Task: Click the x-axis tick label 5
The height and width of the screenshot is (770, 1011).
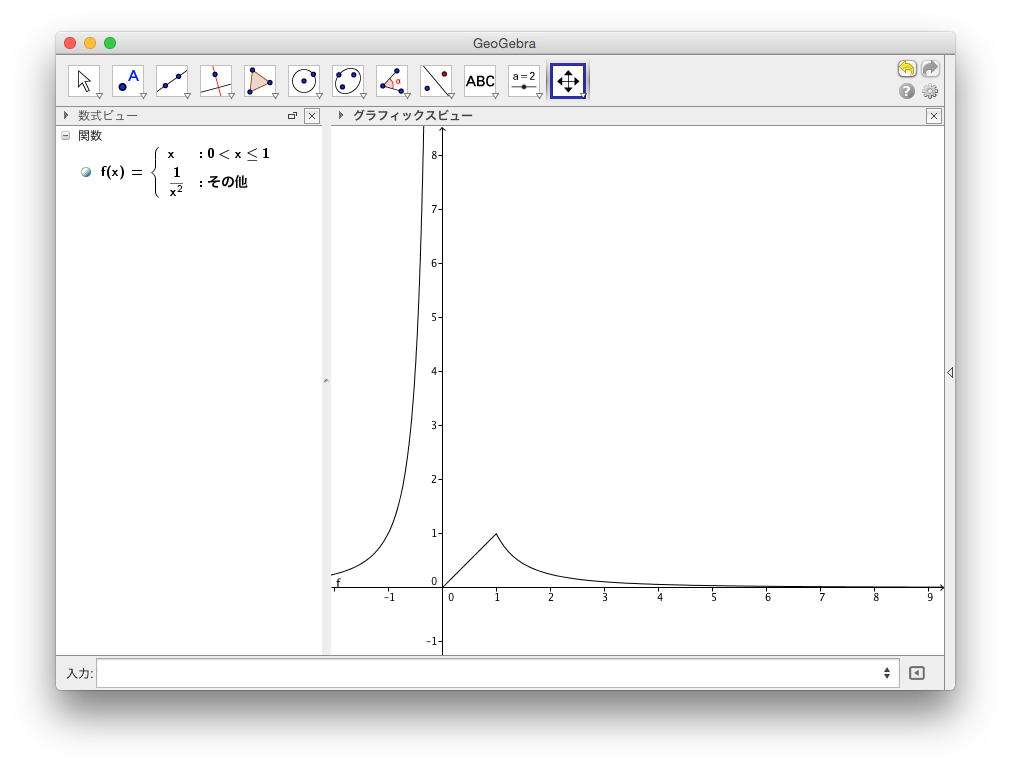Action: (714, 597)
